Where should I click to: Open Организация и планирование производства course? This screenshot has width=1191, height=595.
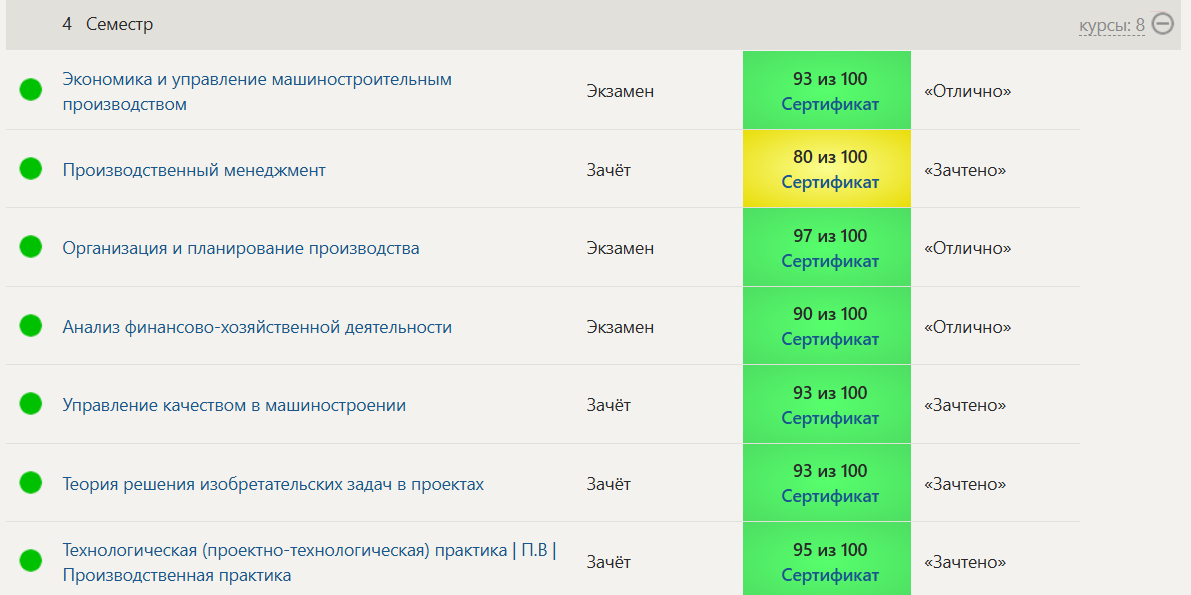click(241, 248)
